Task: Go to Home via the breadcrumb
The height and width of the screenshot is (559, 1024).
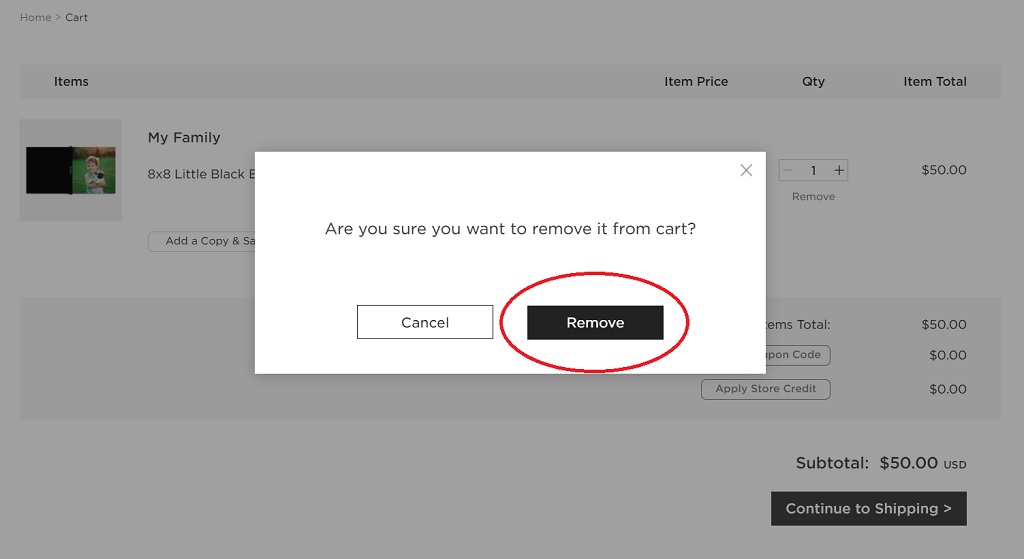Action: (x=35, y=18)
